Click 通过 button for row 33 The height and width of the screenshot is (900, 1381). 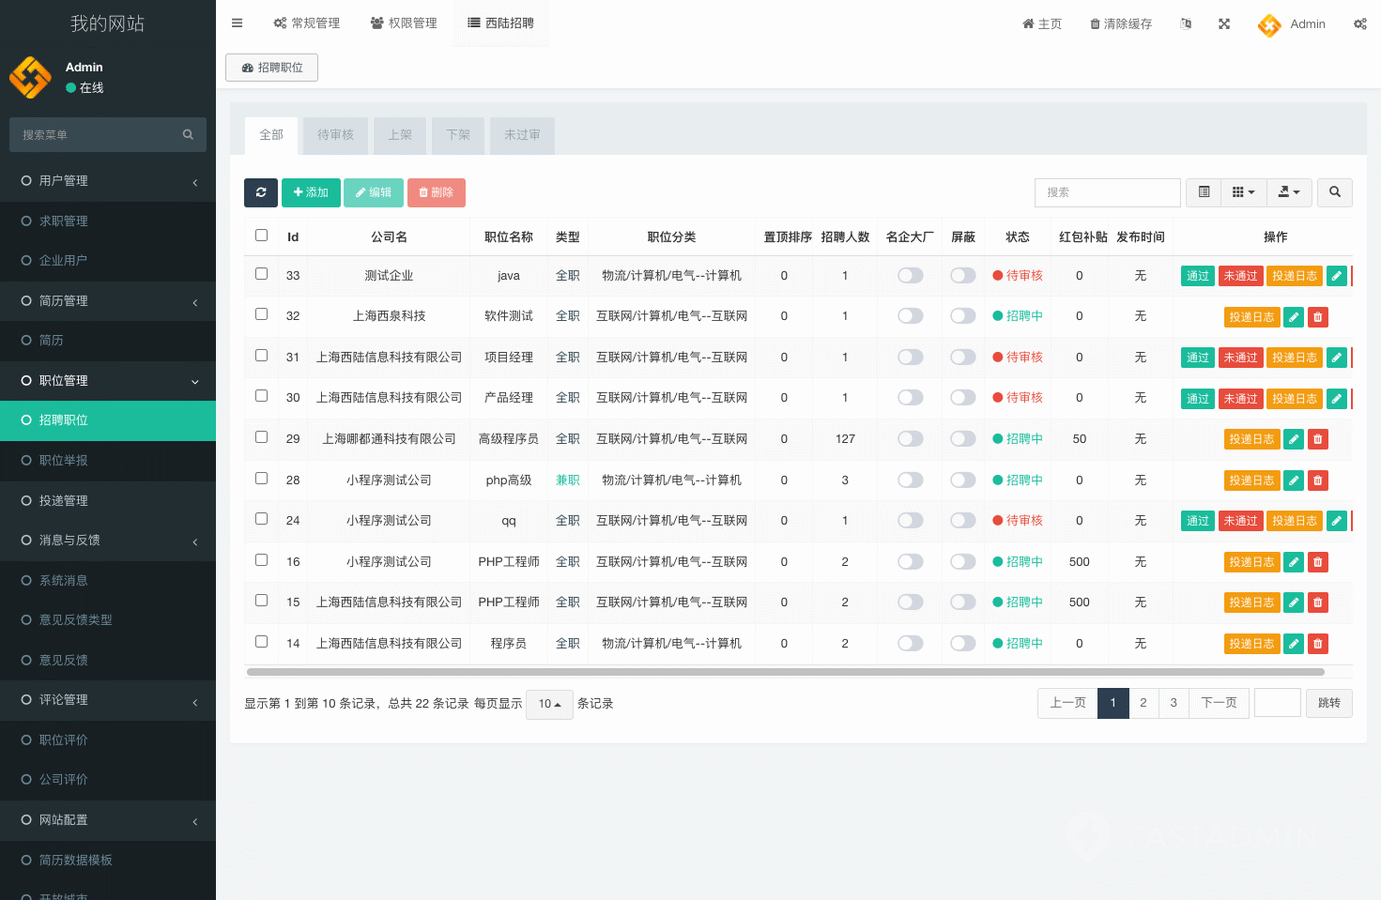point(1197,276)
